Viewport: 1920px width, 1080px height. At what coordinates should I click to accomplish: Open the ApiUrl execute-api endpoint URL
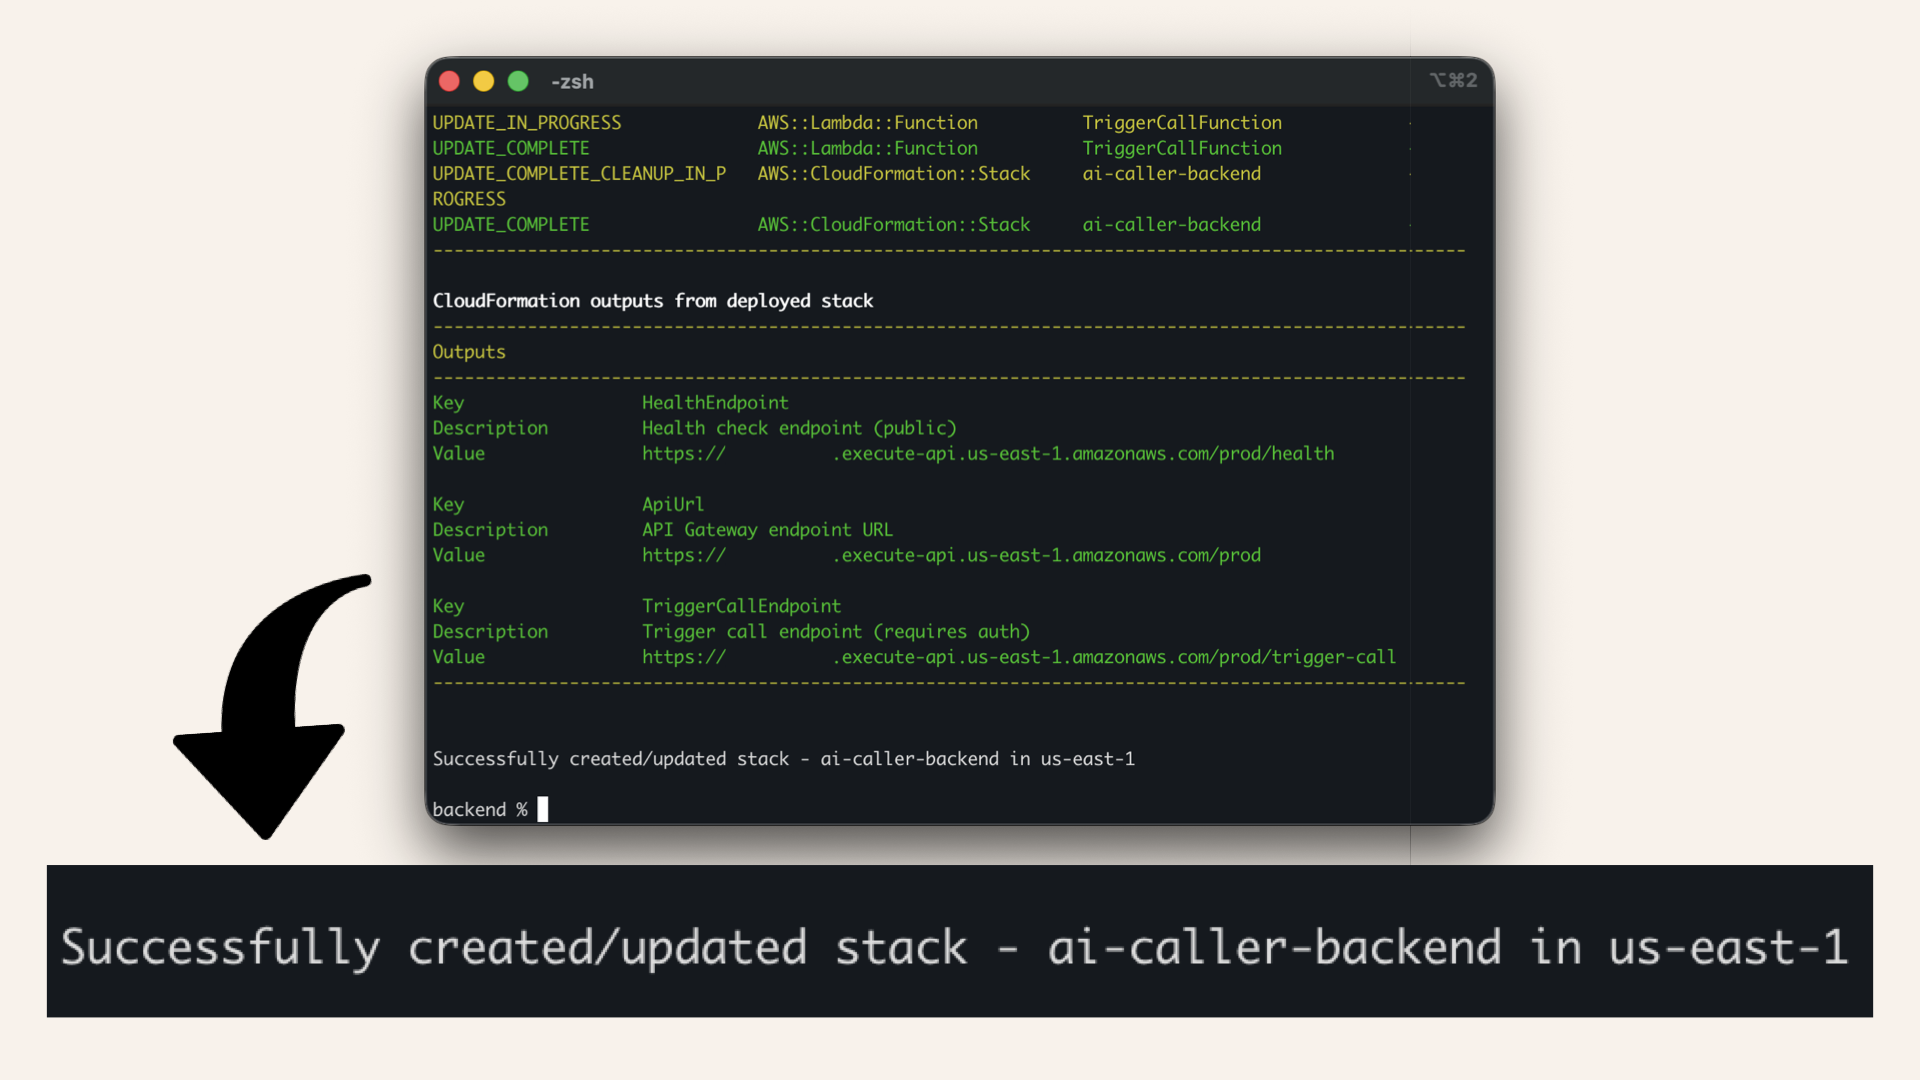tap(950, 555)
